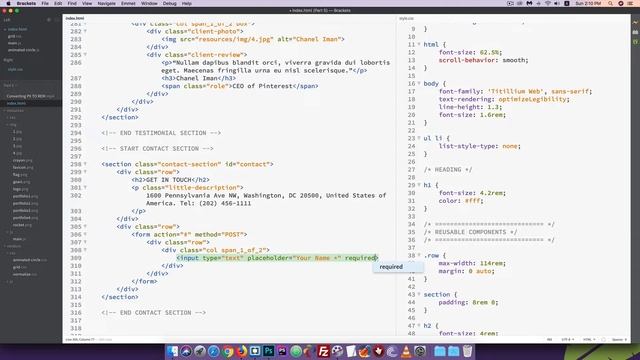Image resolution: width=640 pixels, height=360 pixels.
Task: Open the Find menu
Action: click(x=72, y=3)
